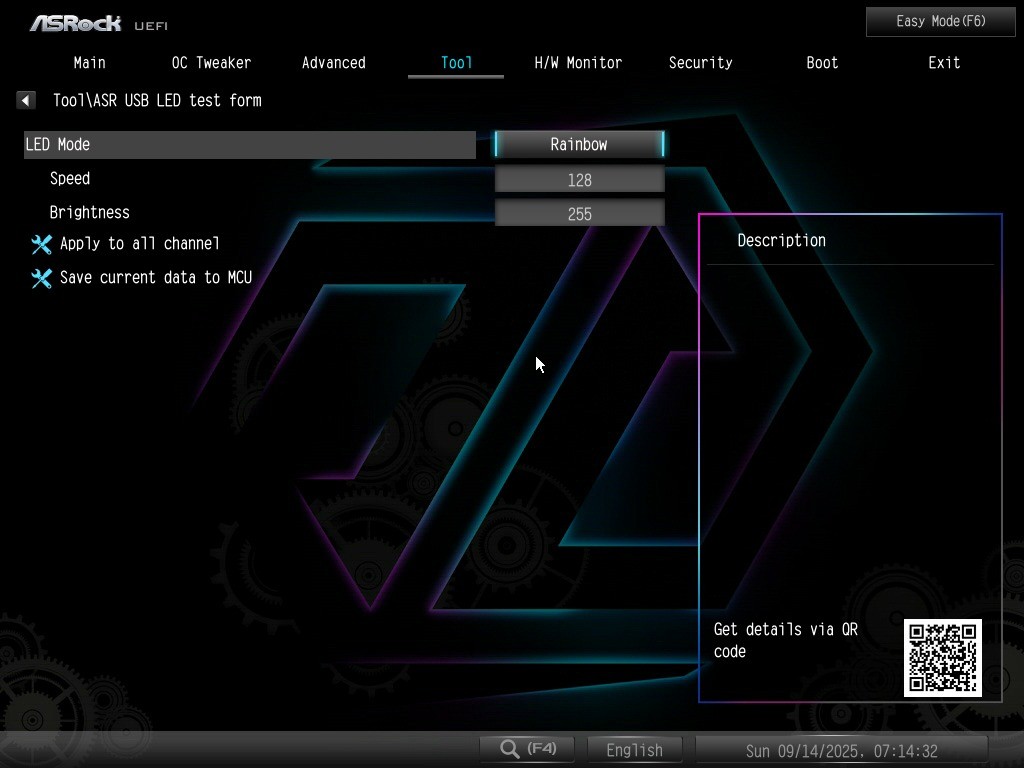Go to the Exit tab
This screenshot has width=1024, height=768.
(944, 63)
